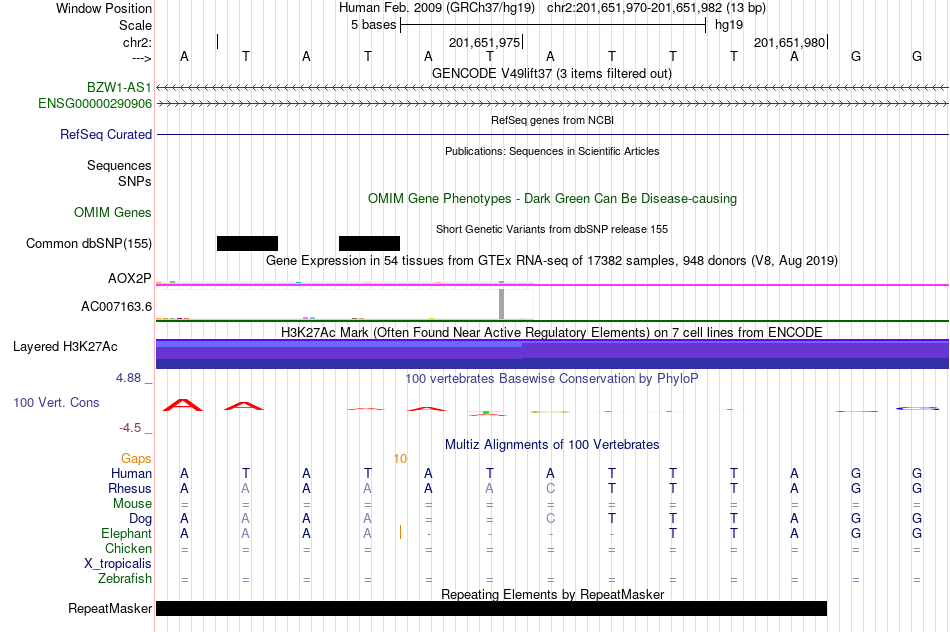Image resolution: width=950 pixels, height=632 pixels.
Task: Click the Chicken species label
Action: 128,549
